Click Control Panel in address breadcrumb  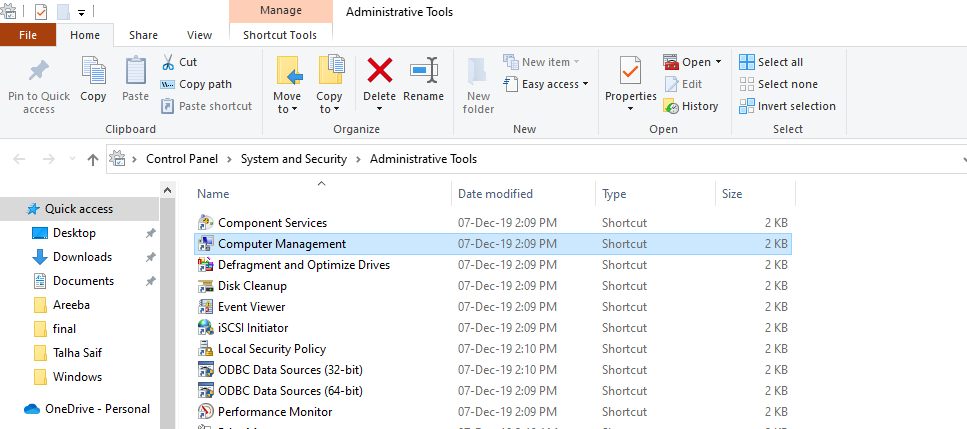182,159
